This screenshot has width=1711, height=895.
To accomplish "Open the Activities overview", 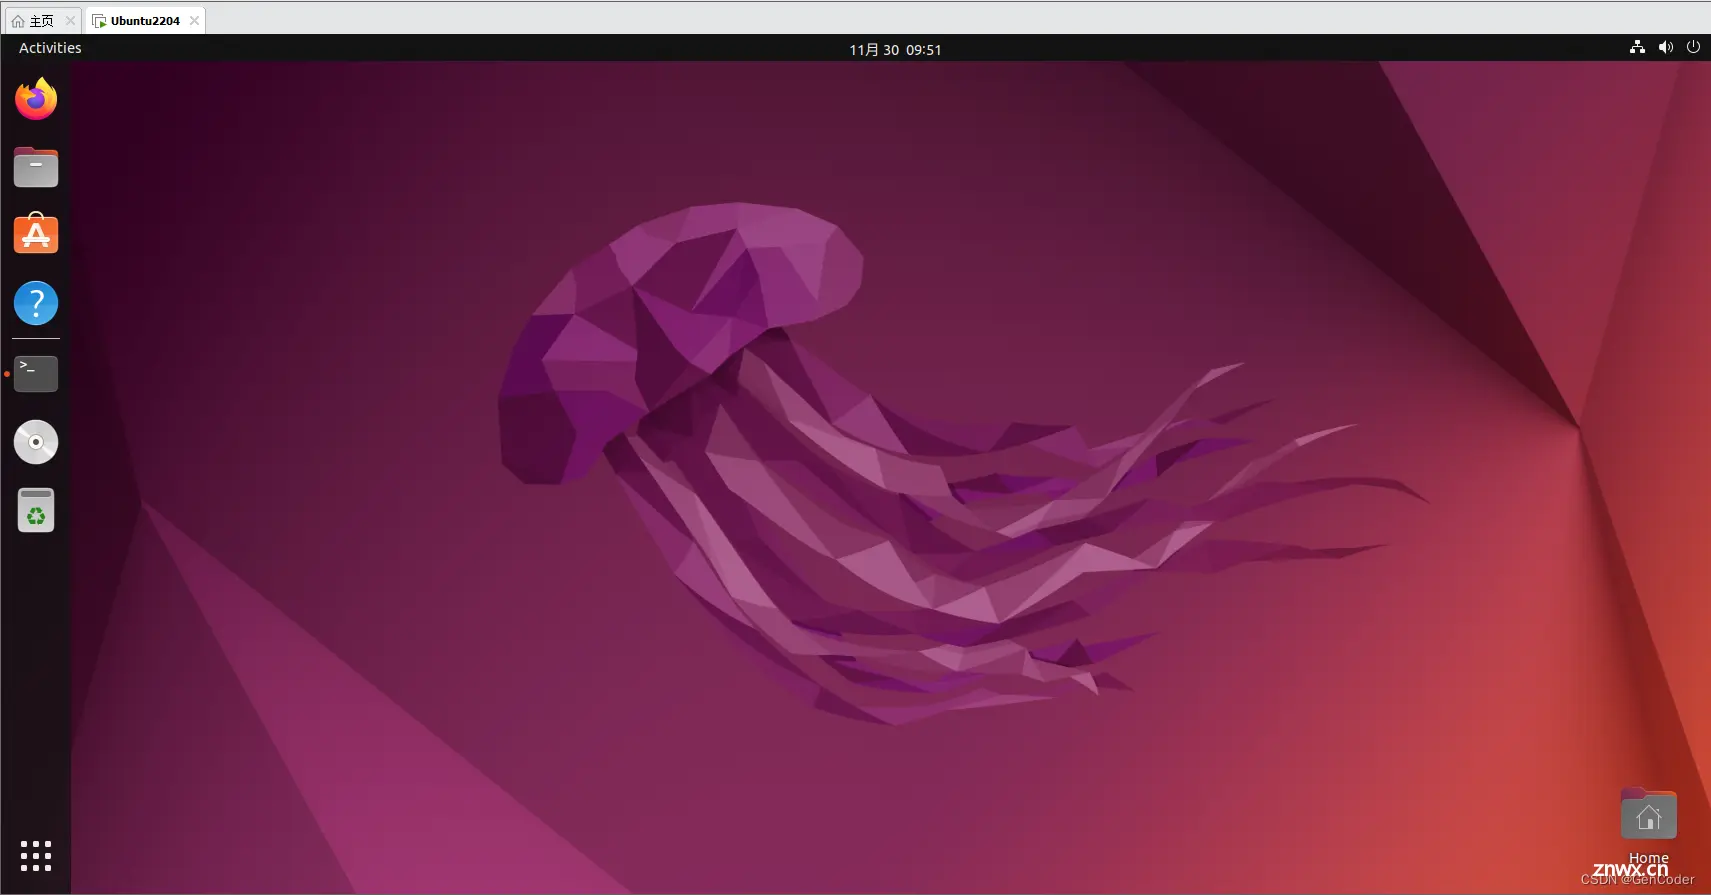I will [50, 48].
